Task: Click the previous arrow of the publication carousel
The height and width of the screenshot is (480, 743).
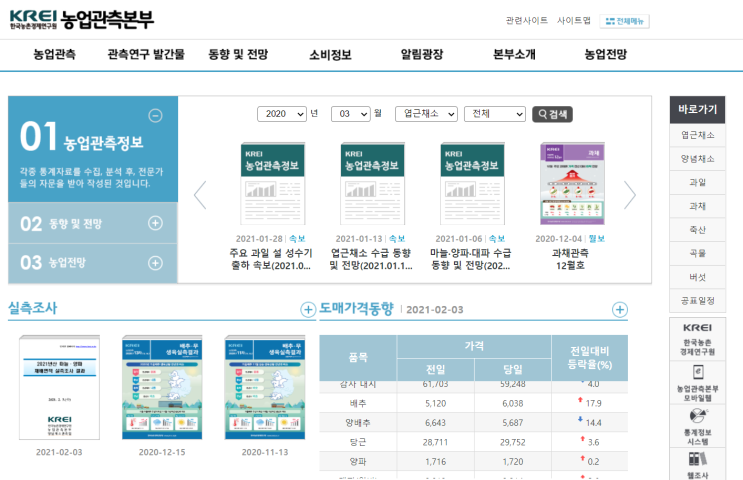Action: [x=200, y=195]
